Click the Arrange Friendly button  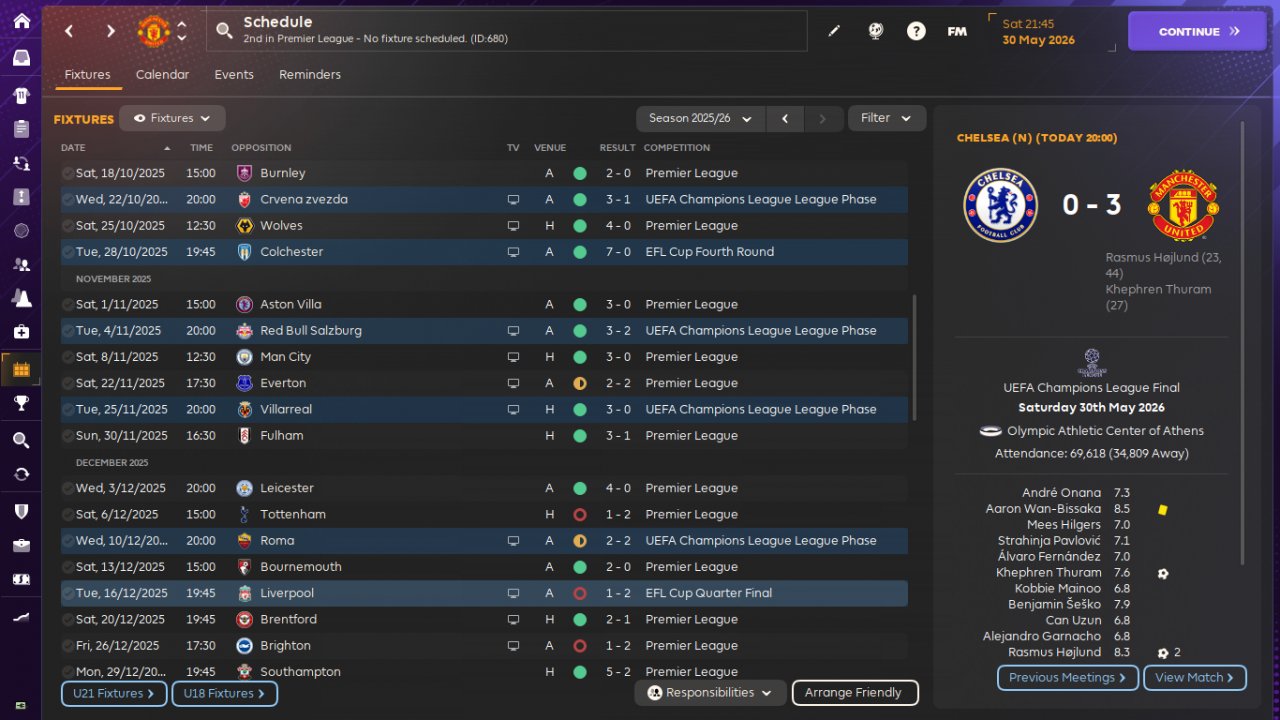coord(855,692)
